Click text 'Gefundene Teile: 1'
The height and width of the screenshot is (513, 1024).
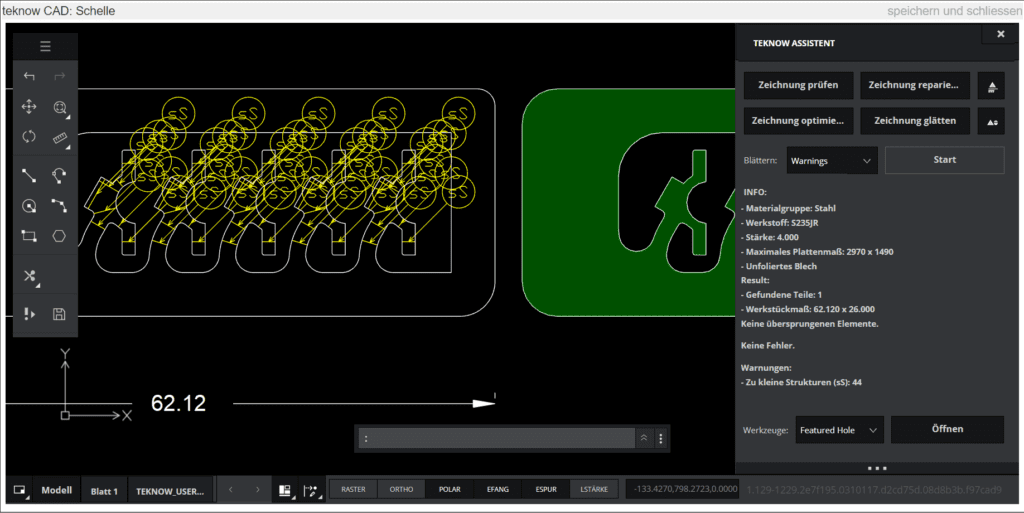pyautogui.click(x=782, y=295)
